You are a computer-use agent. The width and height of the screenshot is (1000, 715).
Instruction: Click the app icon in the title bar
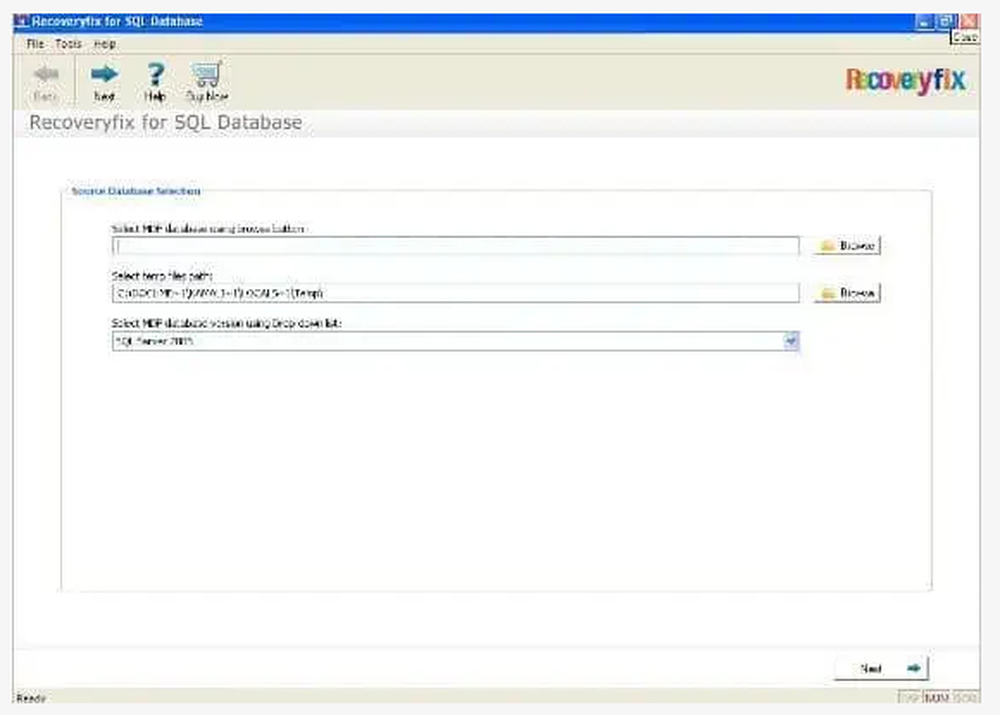(x=22, y=22)
